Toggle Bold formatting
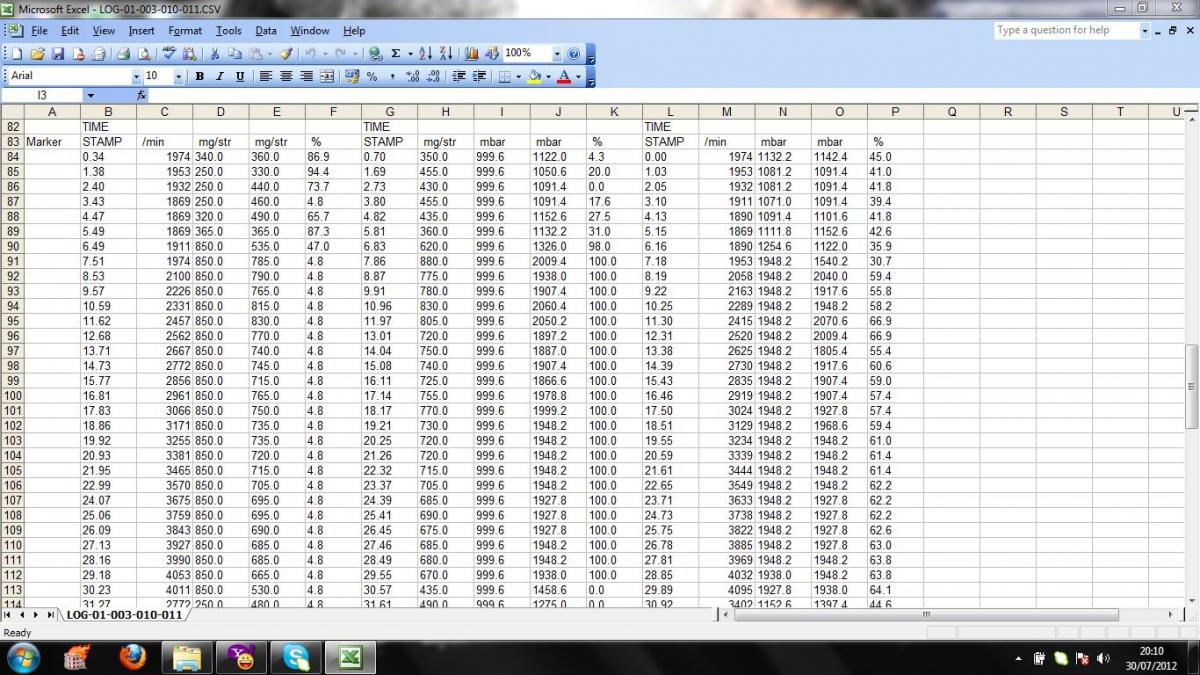This screenshot has width=1200, height=675. tap(200, 76)
